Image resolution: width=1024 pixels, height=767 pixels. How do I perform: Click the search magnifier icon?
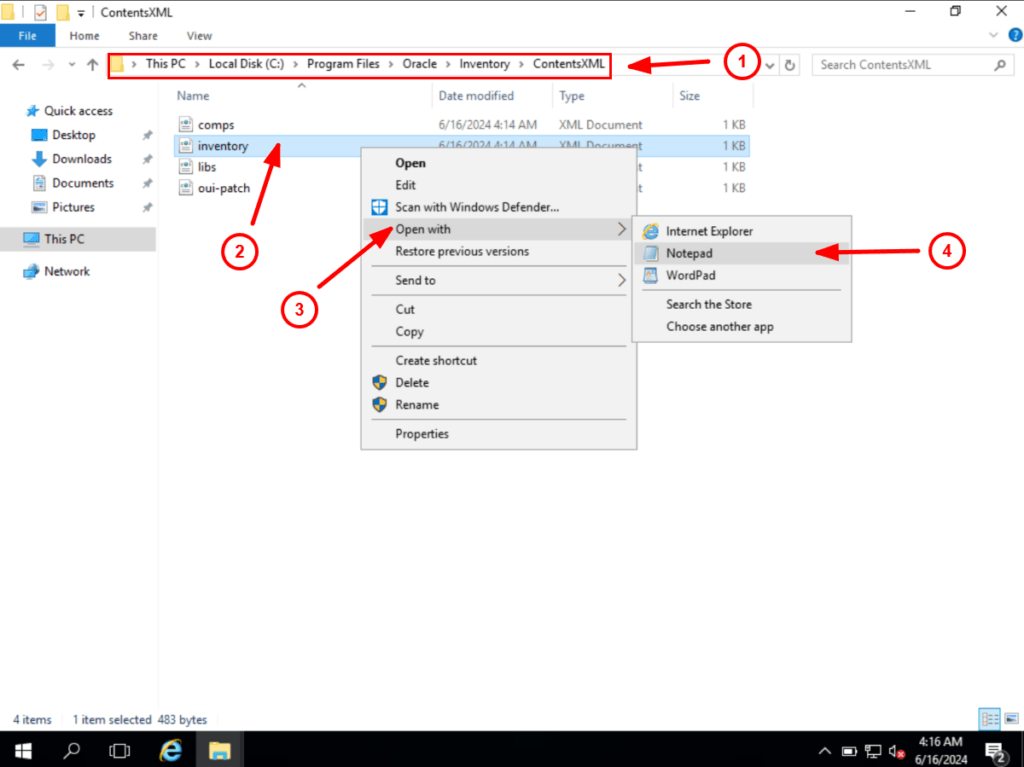pos(1000,65)
